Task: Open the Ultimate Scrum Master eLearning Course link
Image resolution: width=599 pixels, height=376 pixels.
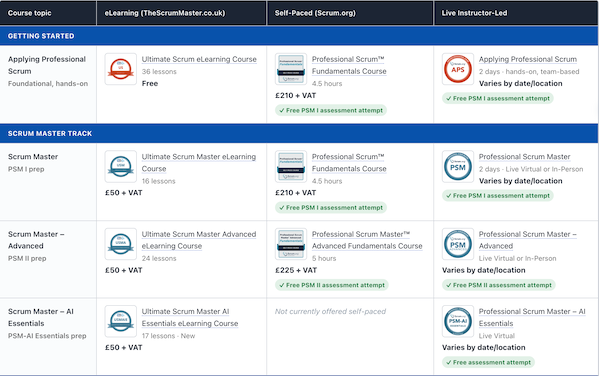Action: 199,162
